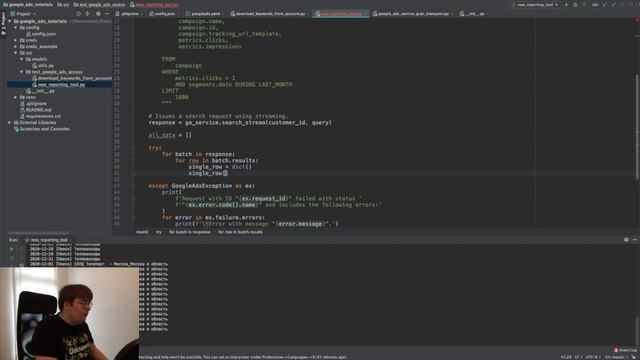640x360 pixels.
Task: Click 'for batch in response' breadcrumb
Action: click(x=189, y=232)
